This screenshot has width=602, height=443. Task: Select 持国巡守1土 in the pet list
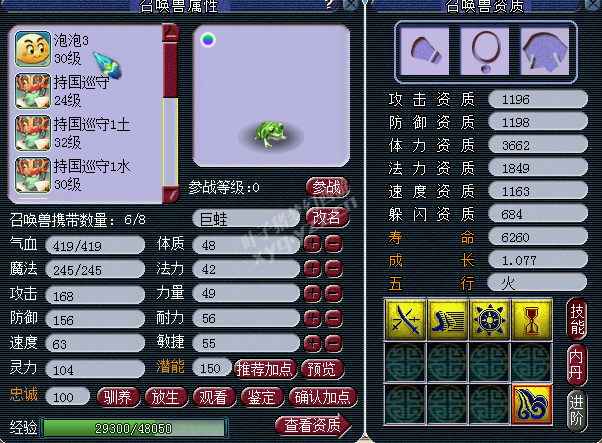click(x=88, y=133)
